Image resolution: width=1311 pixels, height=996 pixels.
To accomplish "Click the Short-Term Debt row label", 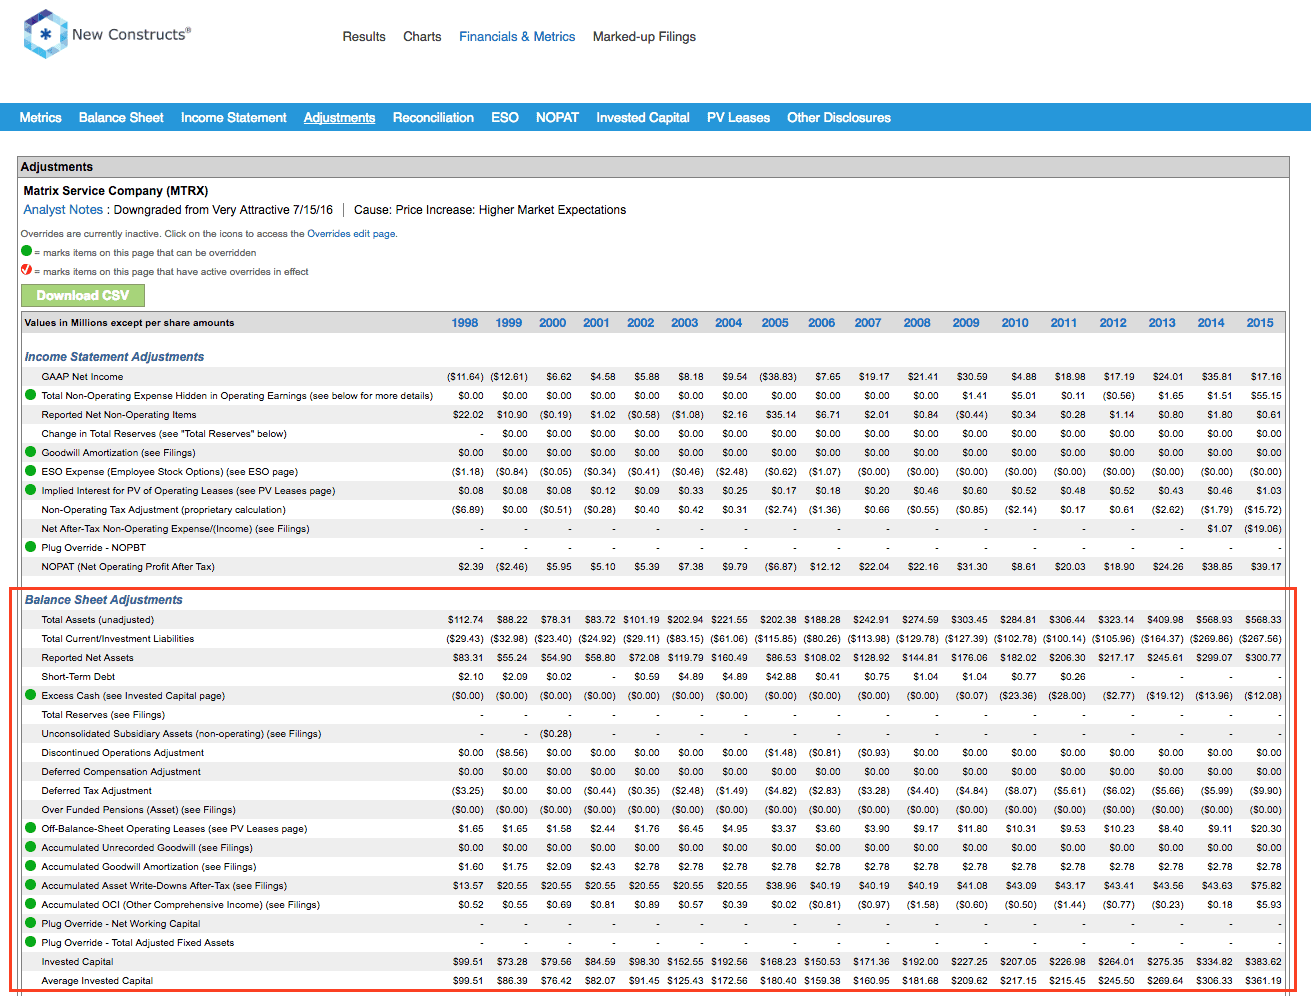I will (78, 677).
